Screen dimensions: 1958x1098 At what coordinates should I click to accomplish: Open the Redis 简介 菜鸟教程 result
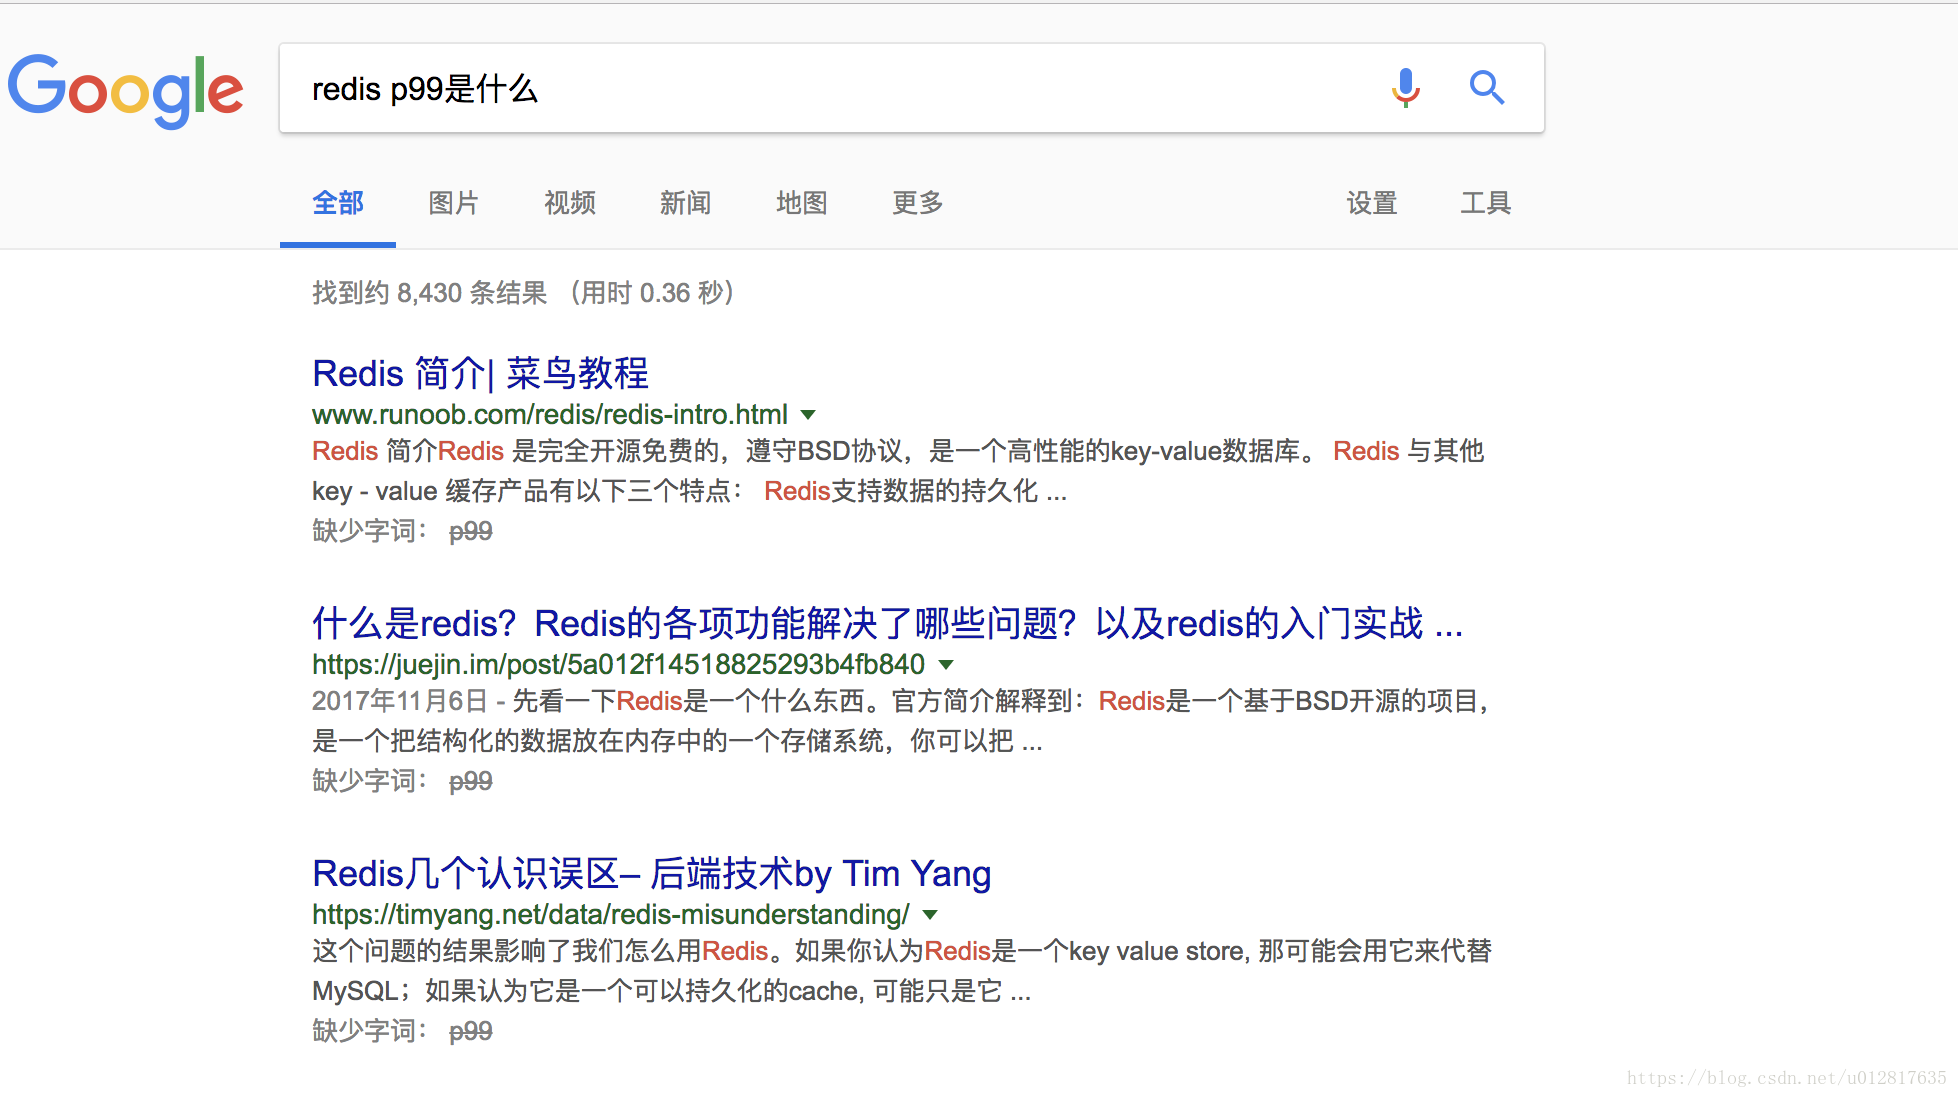tap(480, 373)
